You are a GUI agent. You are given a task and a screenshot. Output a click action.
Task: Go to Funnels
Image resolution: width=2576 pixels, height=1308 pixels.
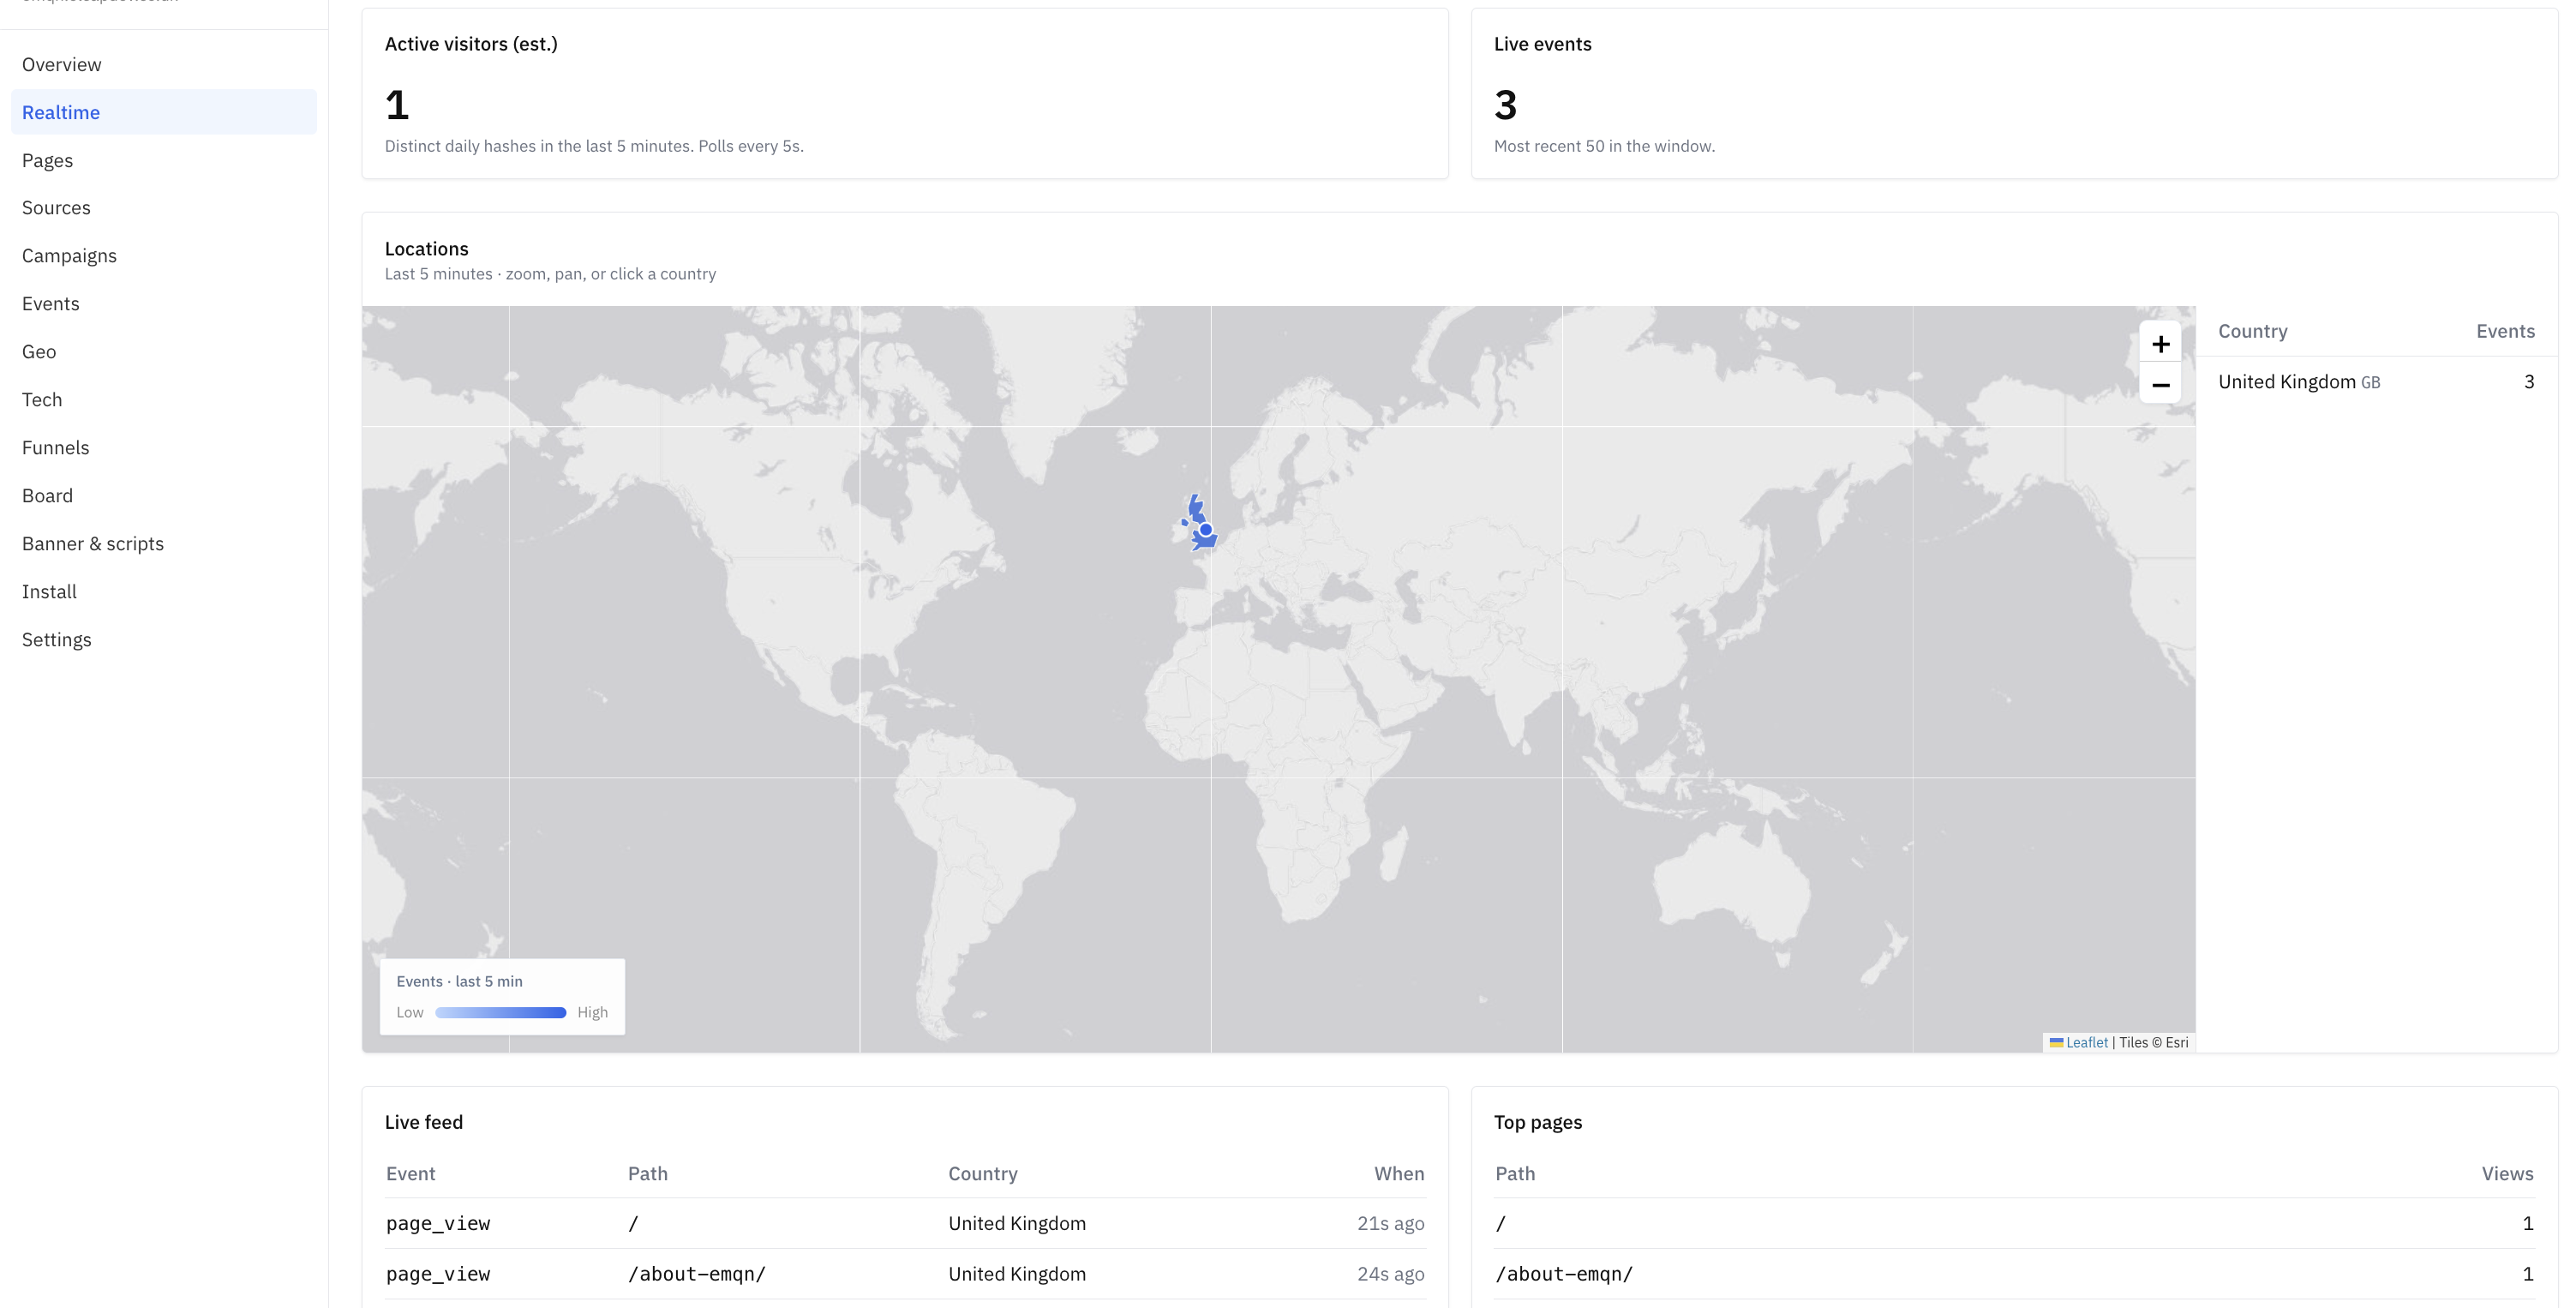164,448
